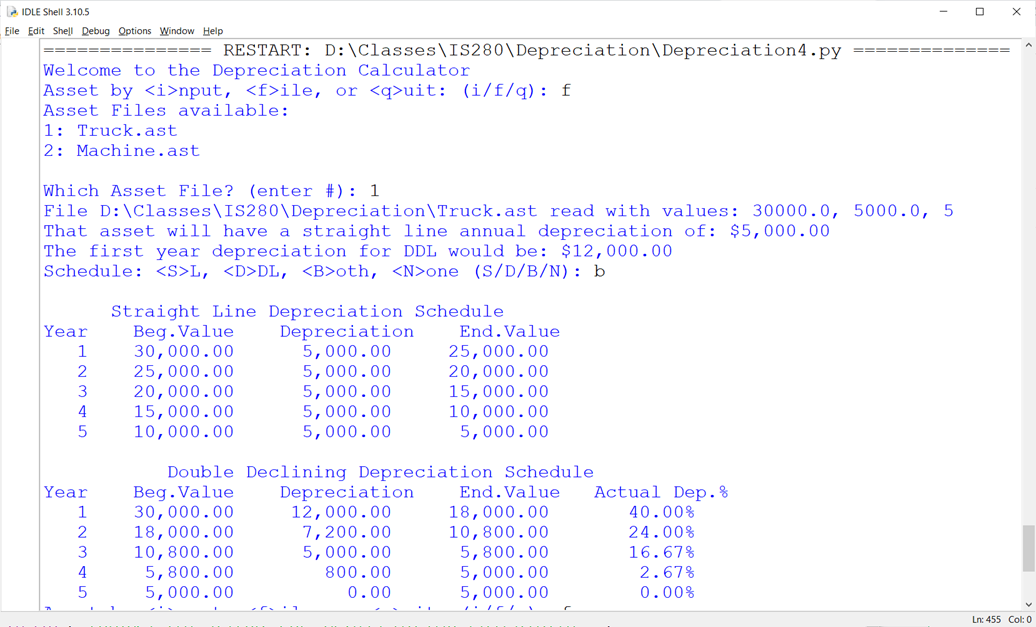Image resolution: width=1036 pixels, height=627 pixels.
Task: Click the 'Actual Dep.%' column header
Action: point(661,493)
